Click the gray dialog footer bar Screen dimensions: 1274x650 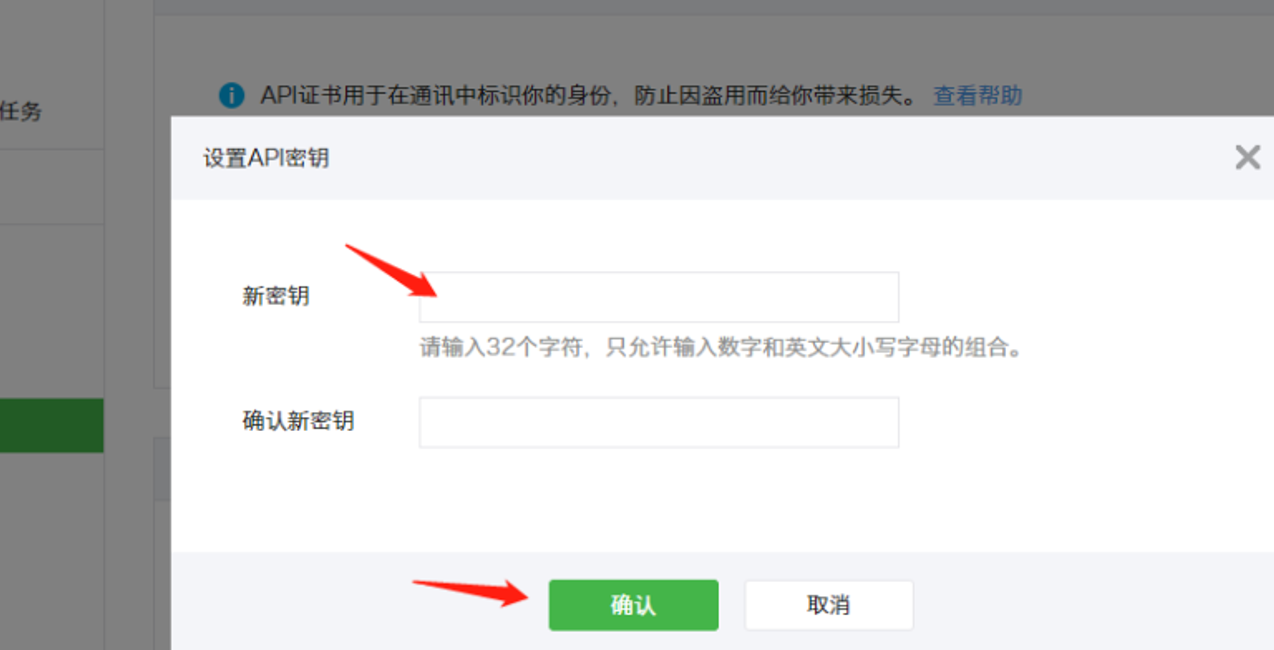pos(722,601)
